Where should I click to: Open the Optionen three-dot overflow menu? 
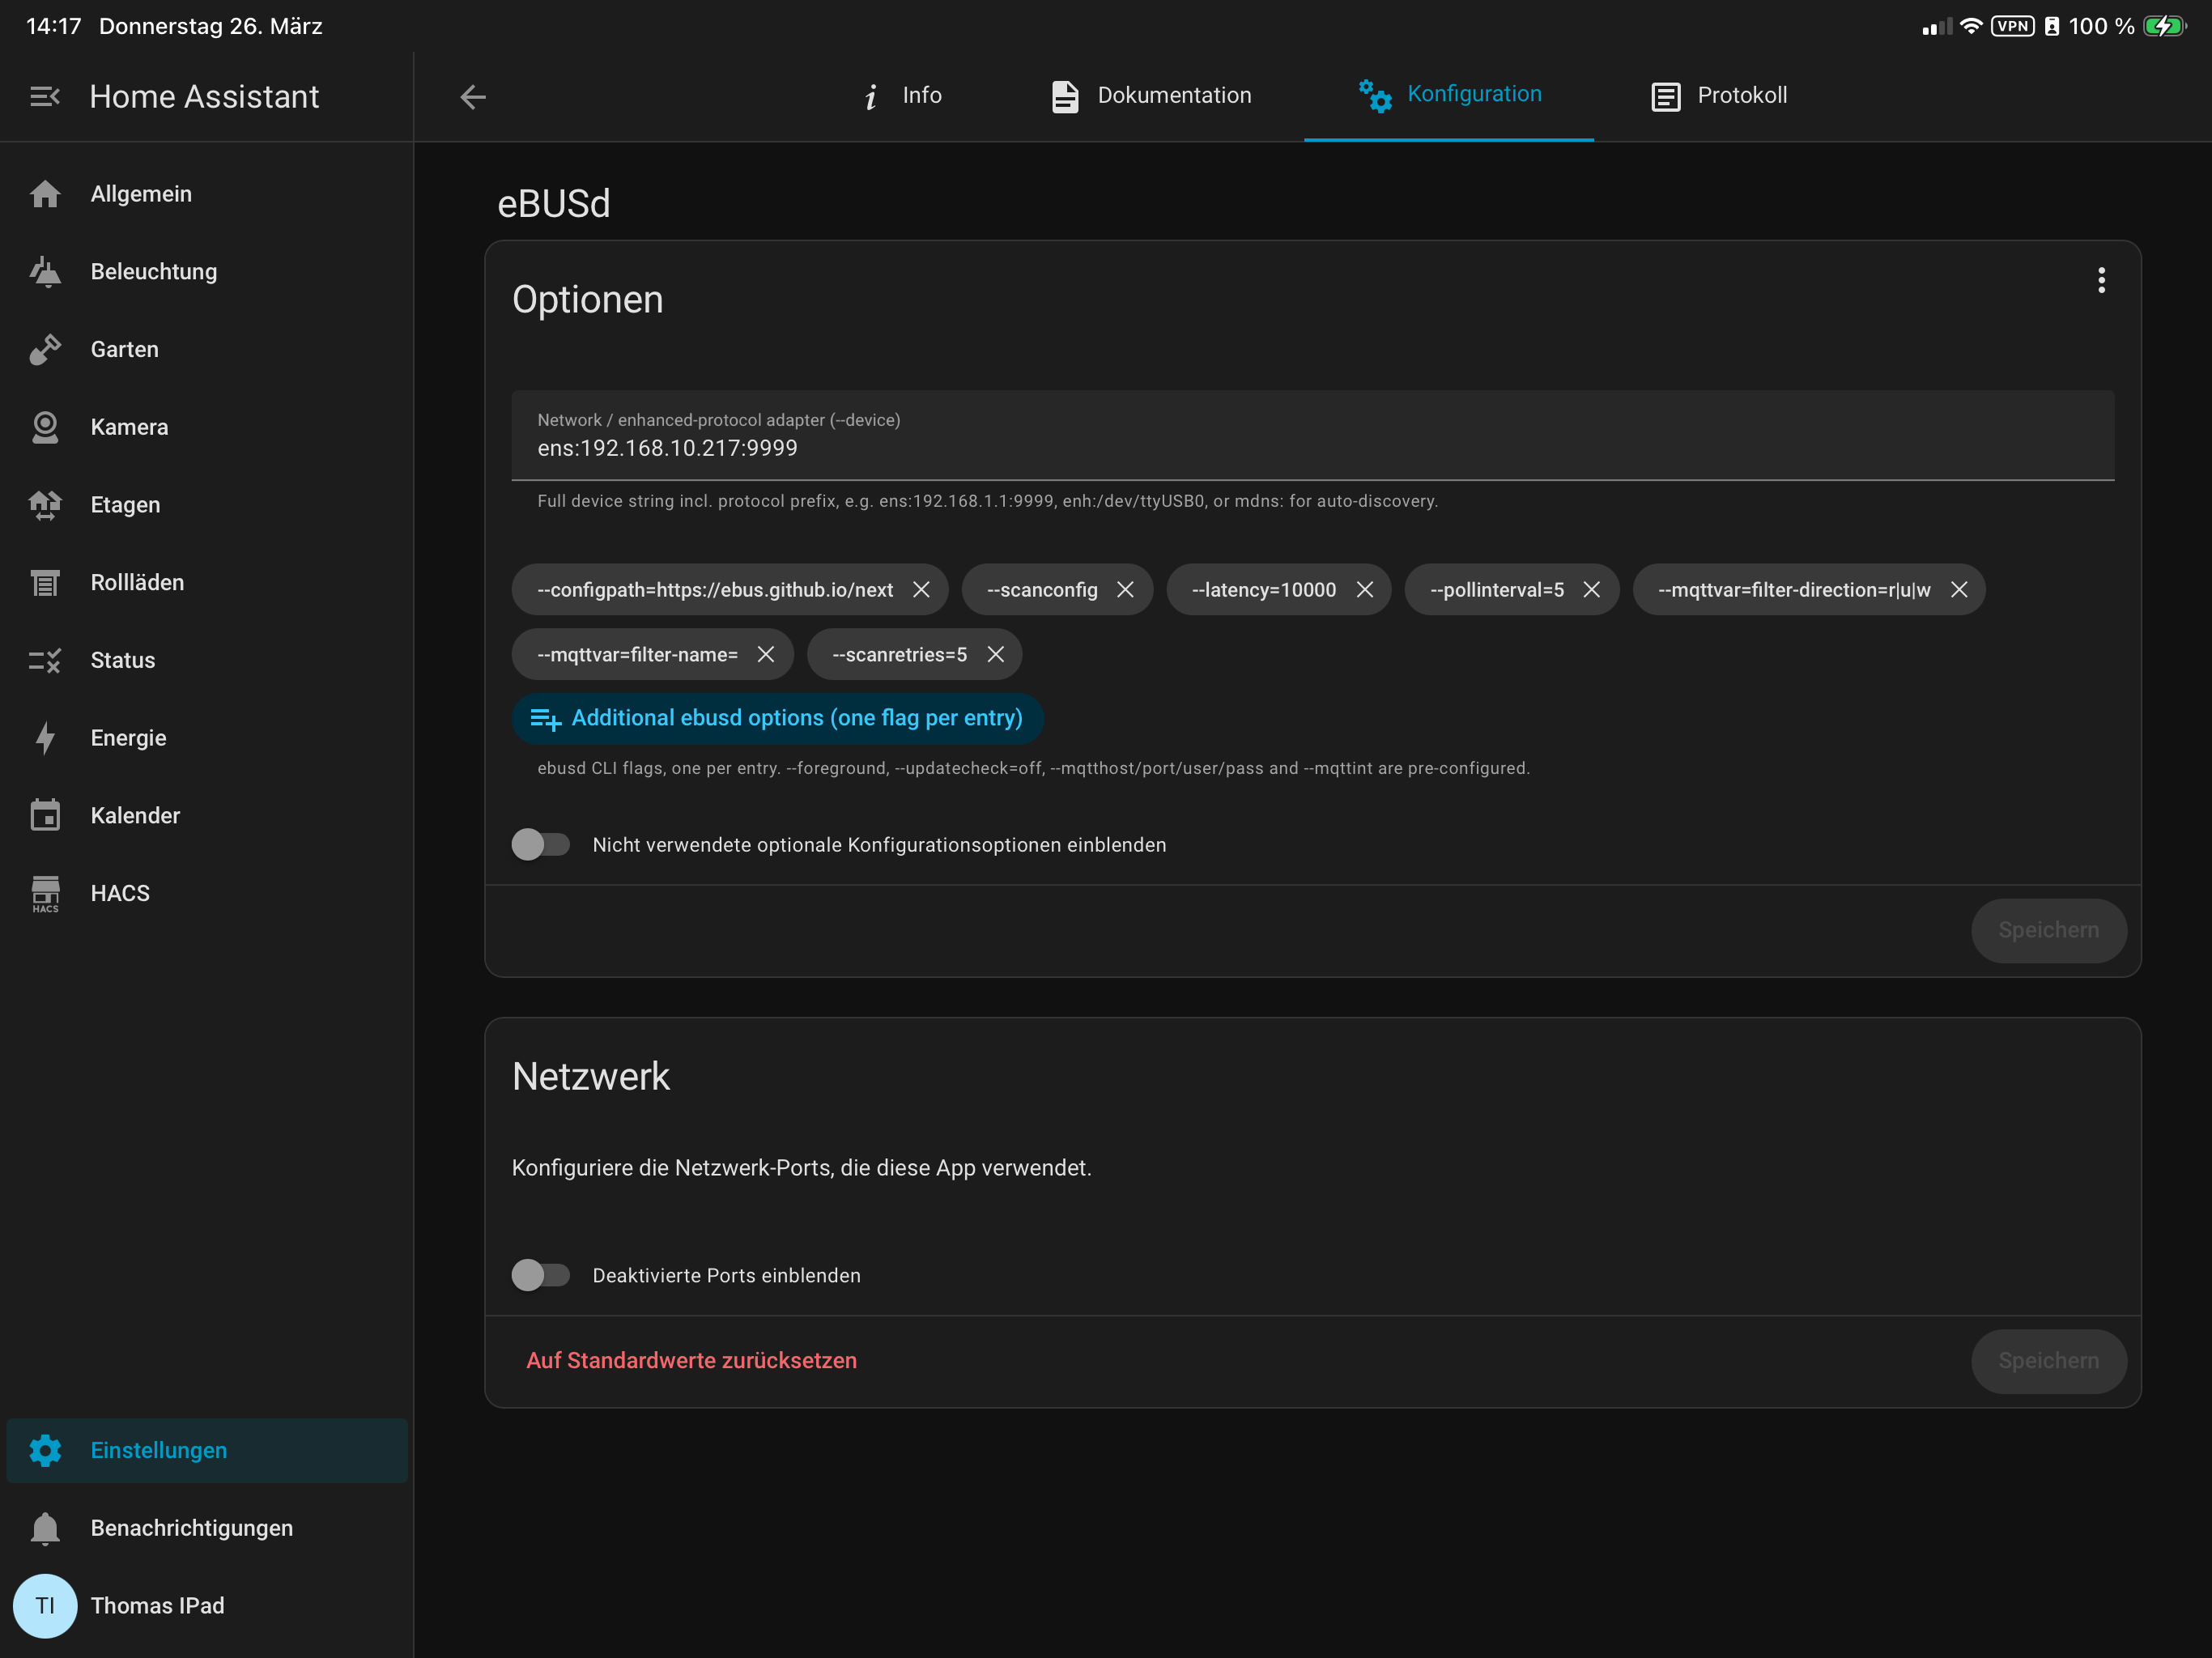(x=2101, y=281)
